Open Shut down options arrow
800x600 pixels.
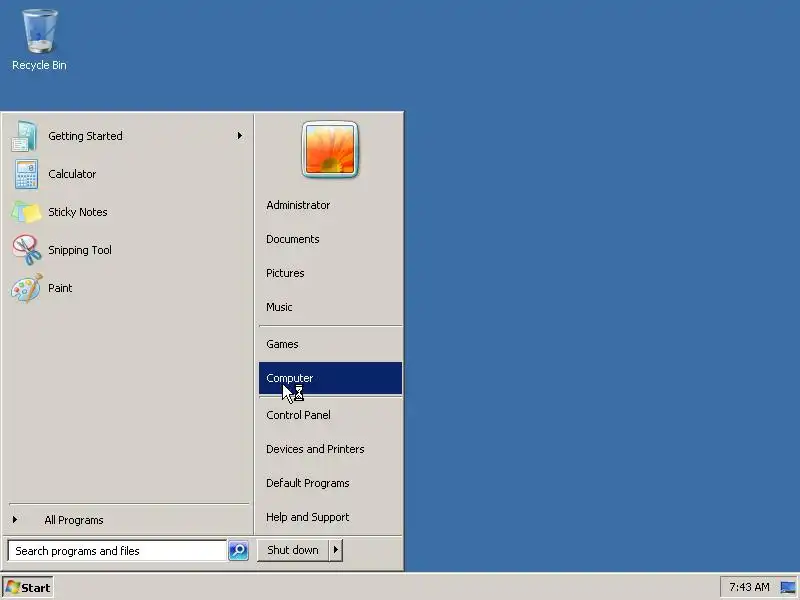pos(335,550)
